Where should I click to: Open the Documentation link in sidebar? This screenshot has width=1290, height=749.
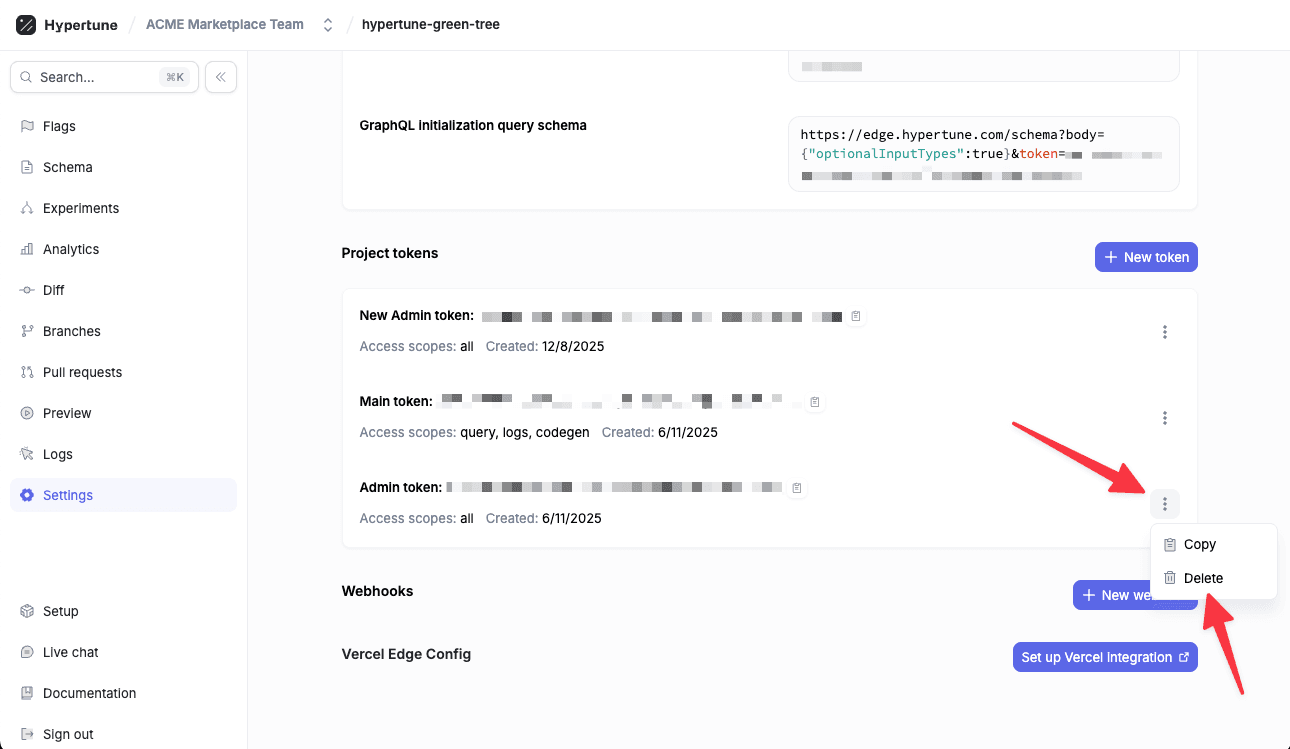pos(89,693)
